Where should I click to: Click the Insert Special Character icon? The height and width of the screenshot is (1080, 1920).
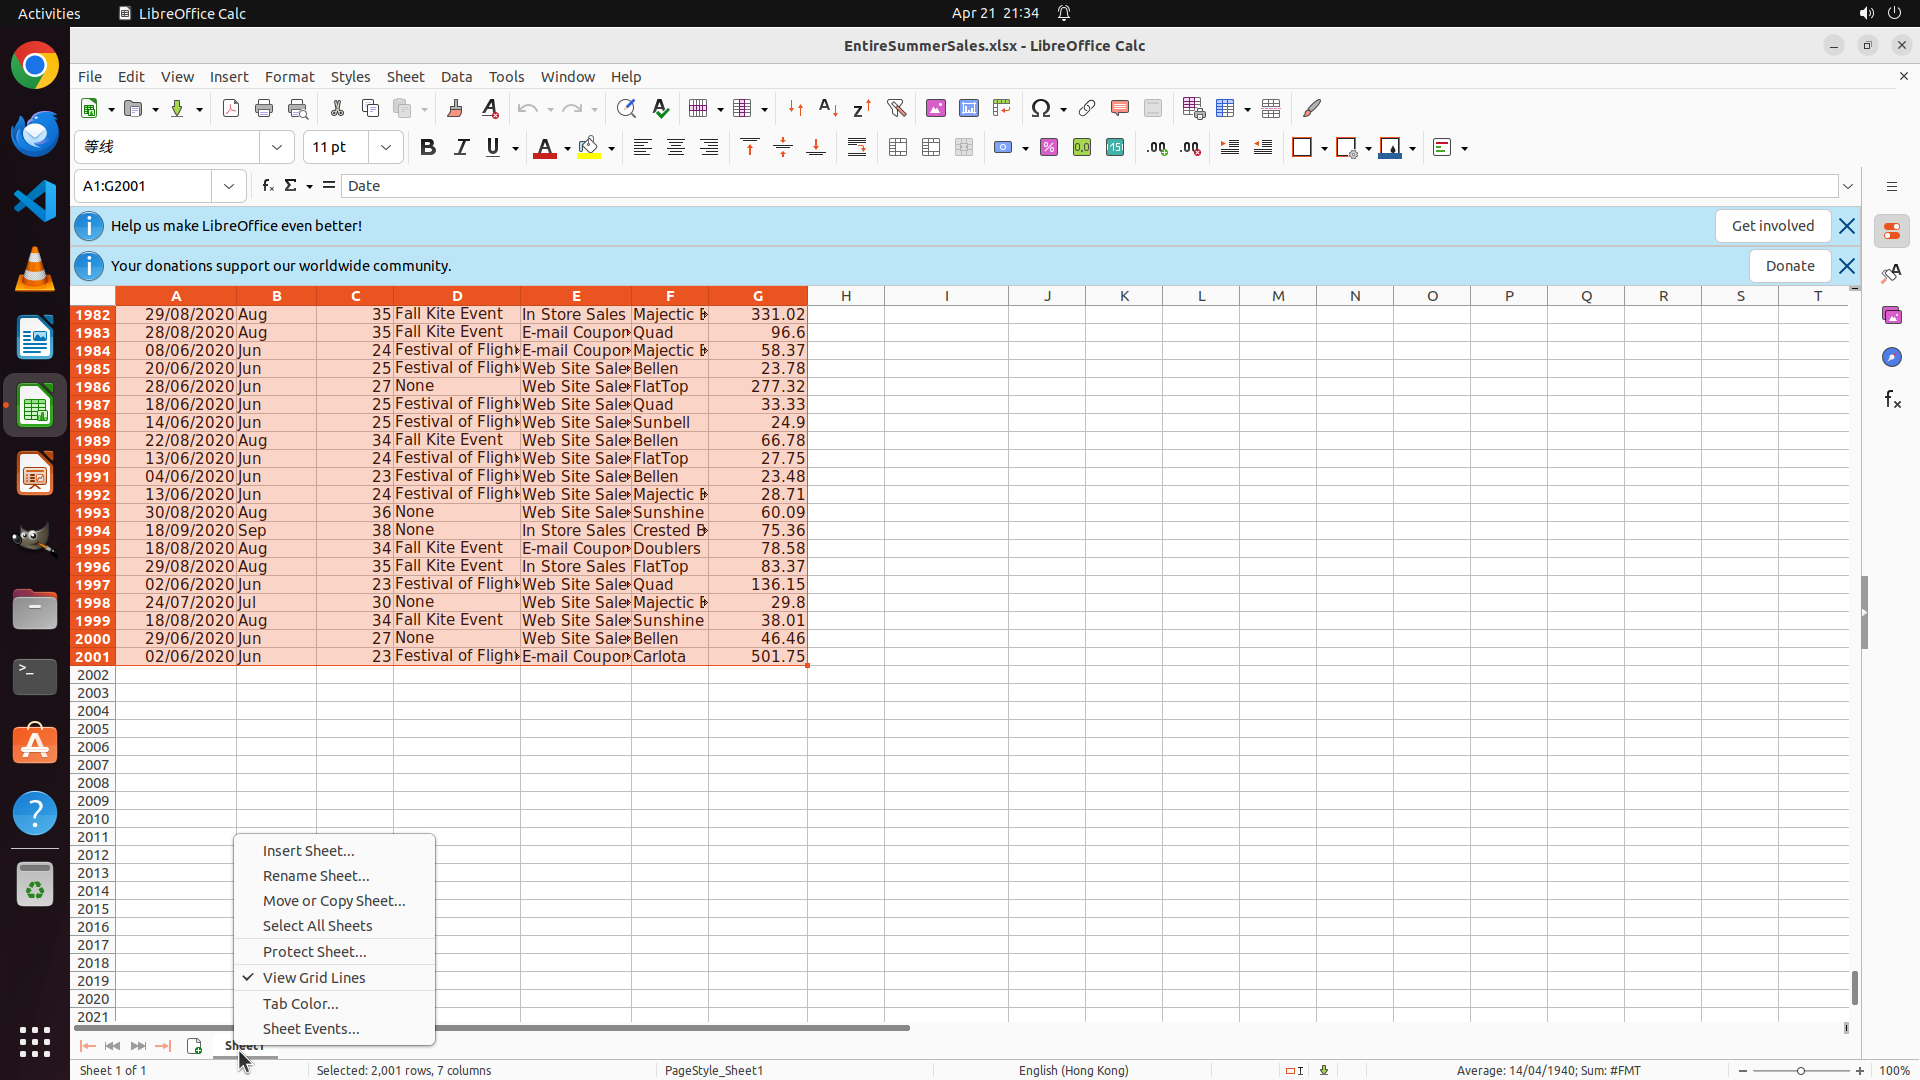click(1041, 108)
